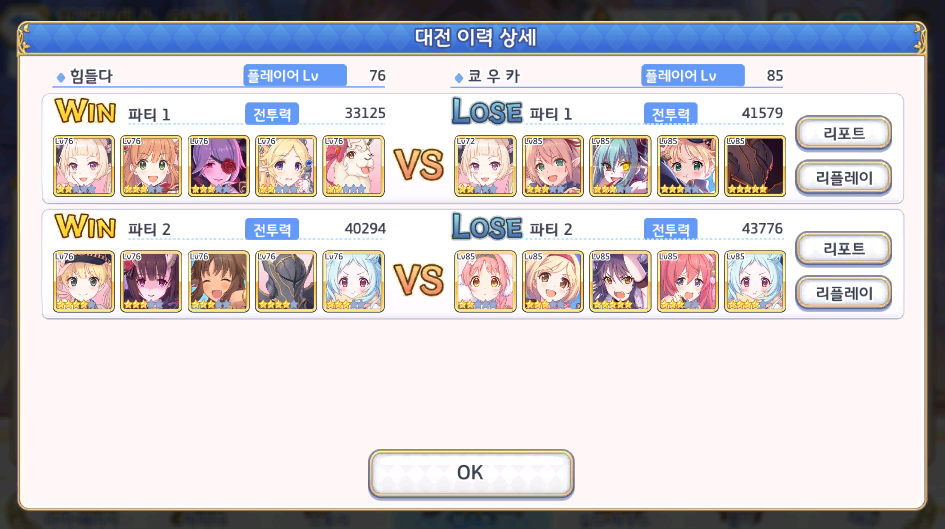
Task: Click the player name 힘들다
Action: coord(91,76)
